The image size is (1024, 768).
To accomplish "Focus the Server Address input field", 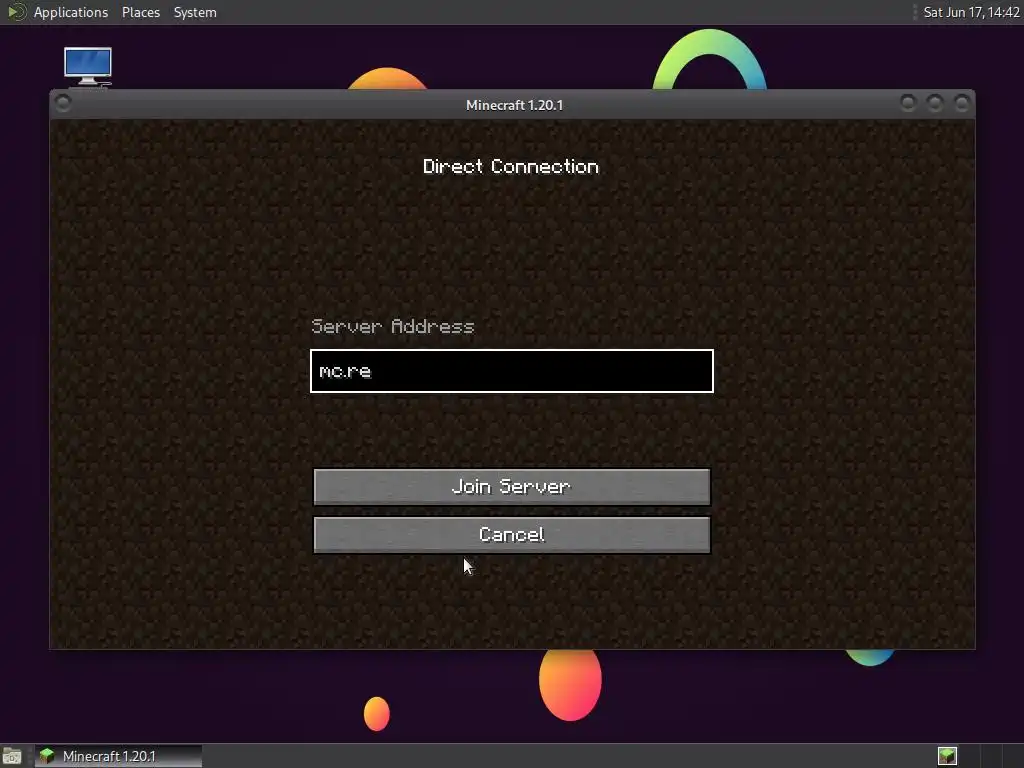I will (511, 371).
